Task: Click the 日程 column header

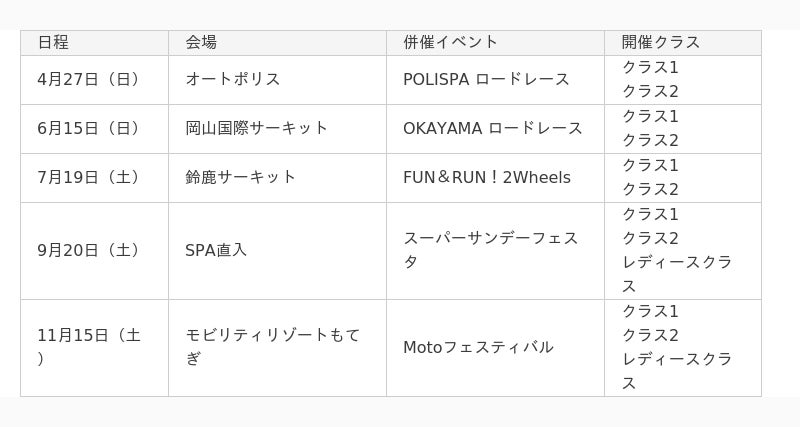Action: 53,42
